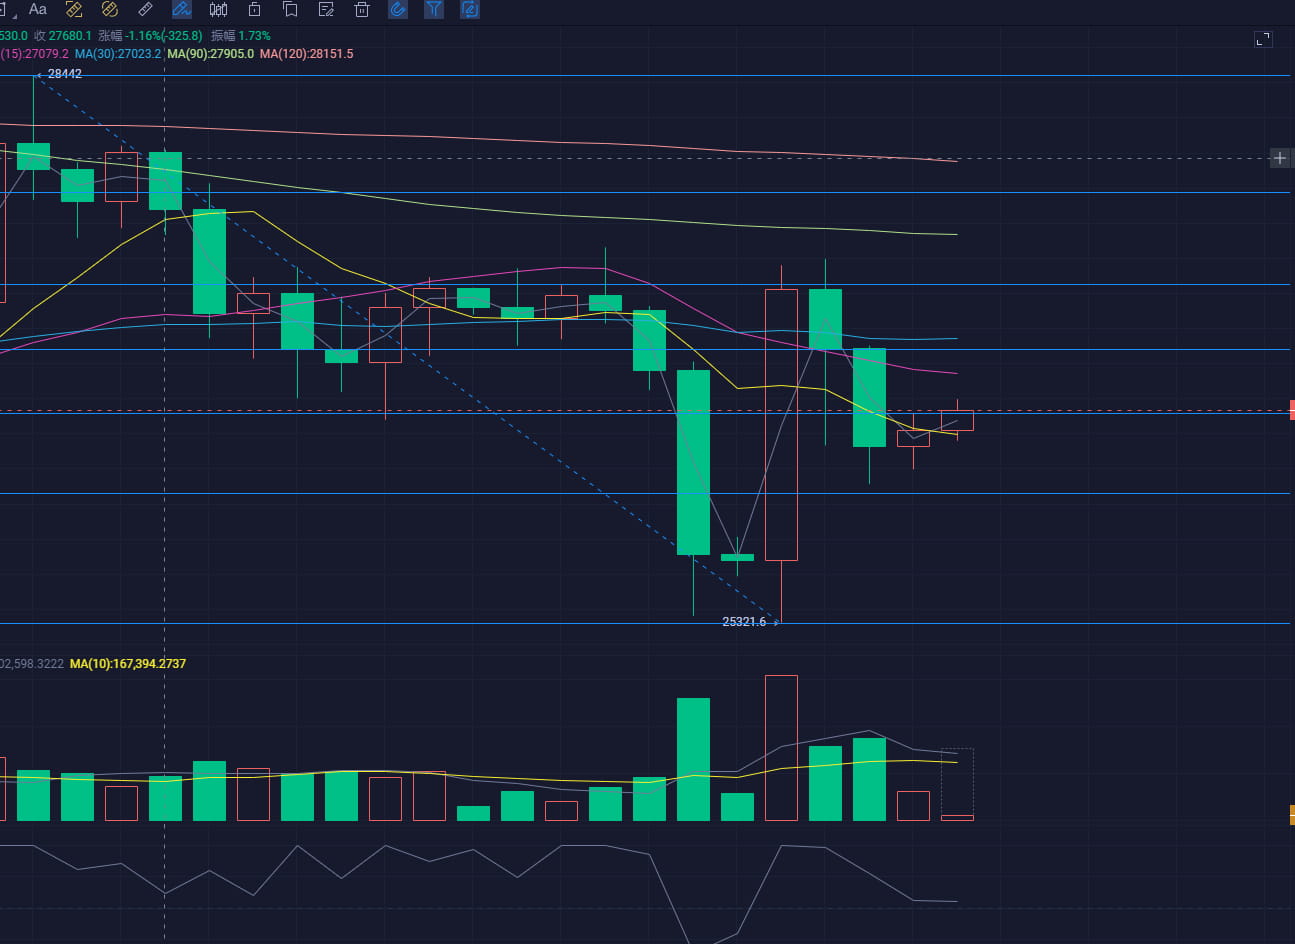Click the 25321.6 low price label

tap(743, 621)
